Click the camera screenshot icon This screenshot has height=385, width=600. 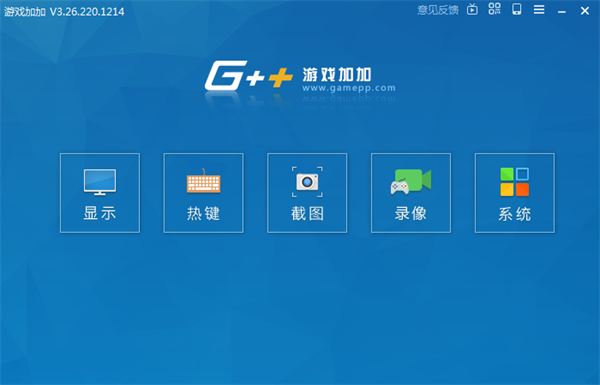307,182
